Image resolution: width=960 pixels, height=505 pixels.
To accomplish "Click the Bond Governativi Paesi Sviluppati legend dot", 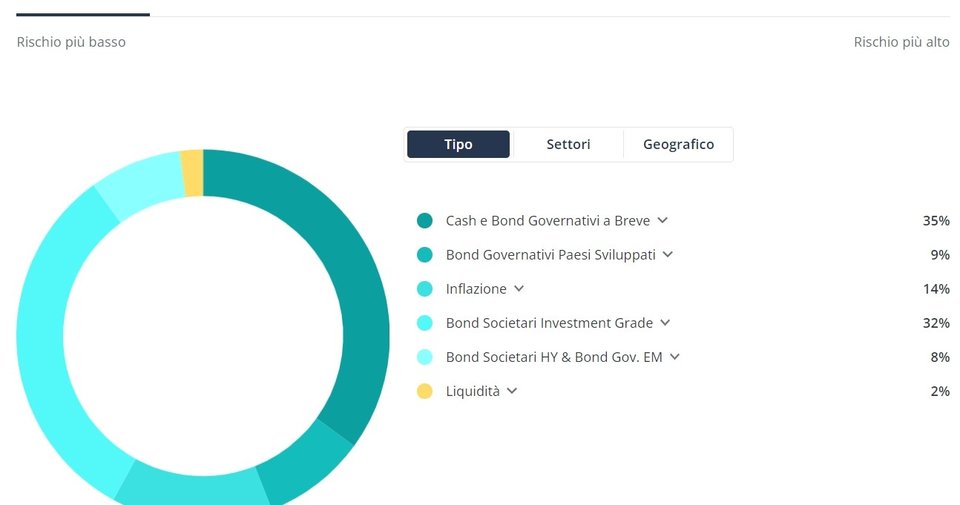I will click(424, 255).
